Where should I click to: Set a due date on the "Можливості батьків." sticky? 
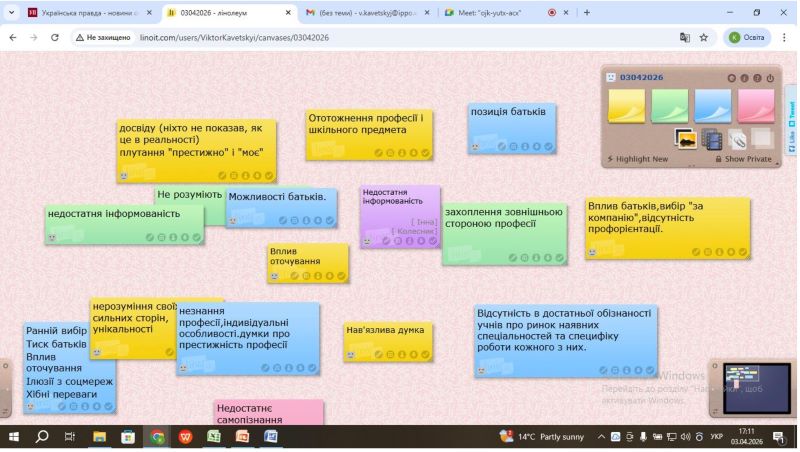coord(294,220)
